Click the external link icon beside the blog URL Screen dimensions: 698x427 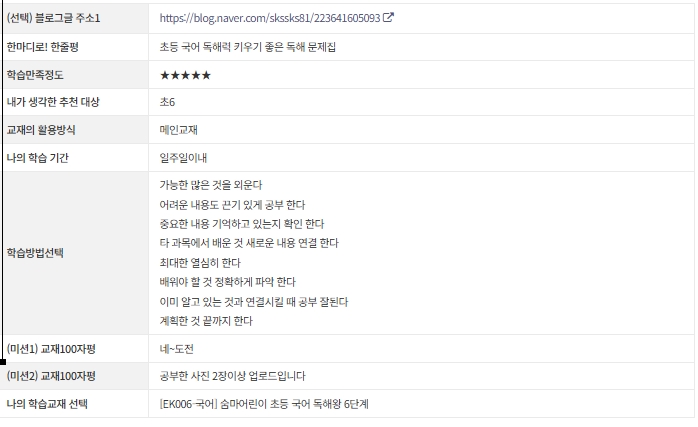[x=388, y=17]
